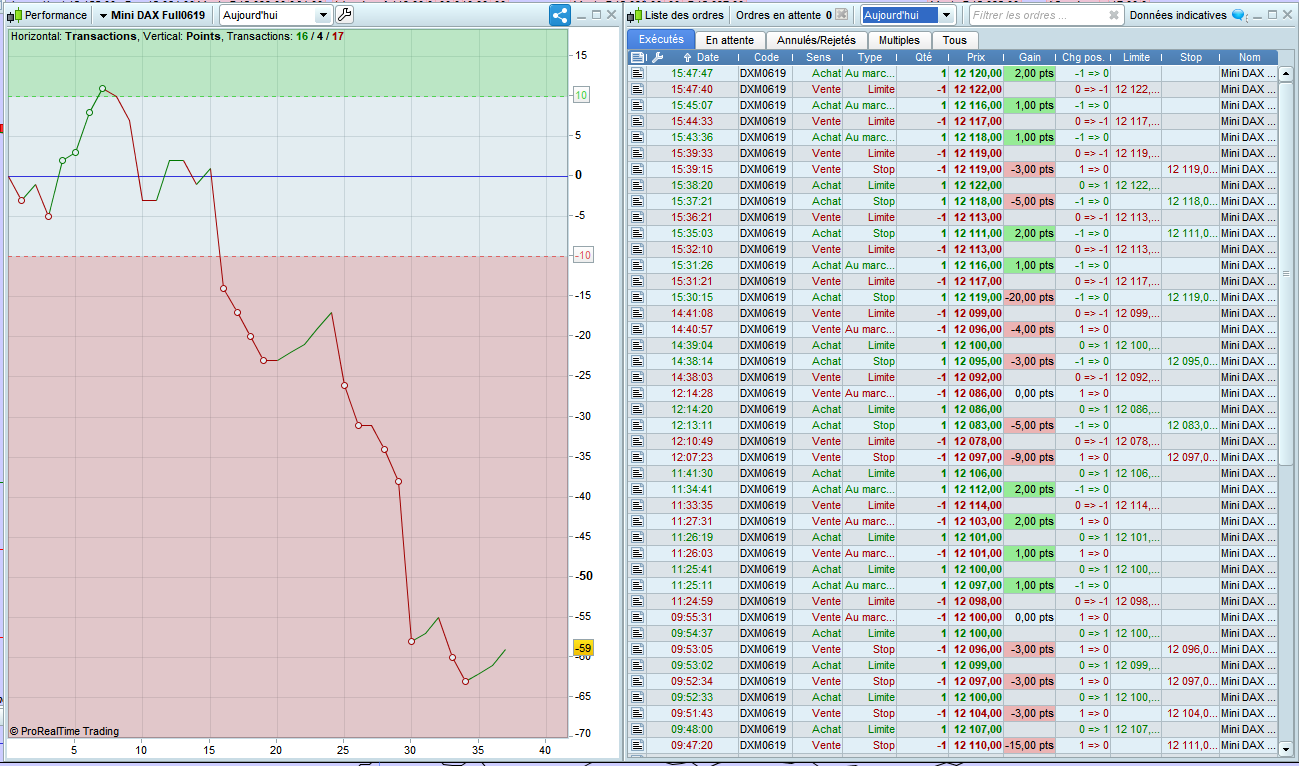
Task: Click the list icon in the table header
Action: [x=637, y=58]
